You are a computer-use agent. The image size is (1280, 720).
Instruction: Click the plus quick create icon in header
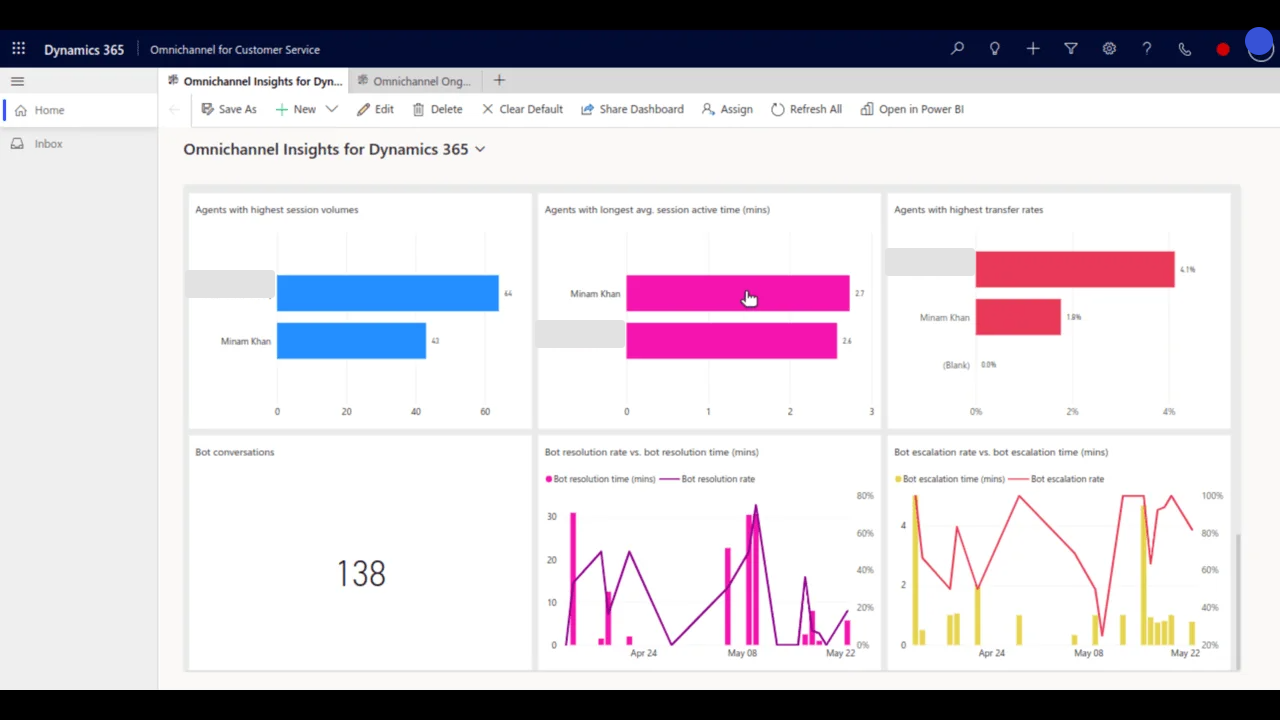(1033, 48)
